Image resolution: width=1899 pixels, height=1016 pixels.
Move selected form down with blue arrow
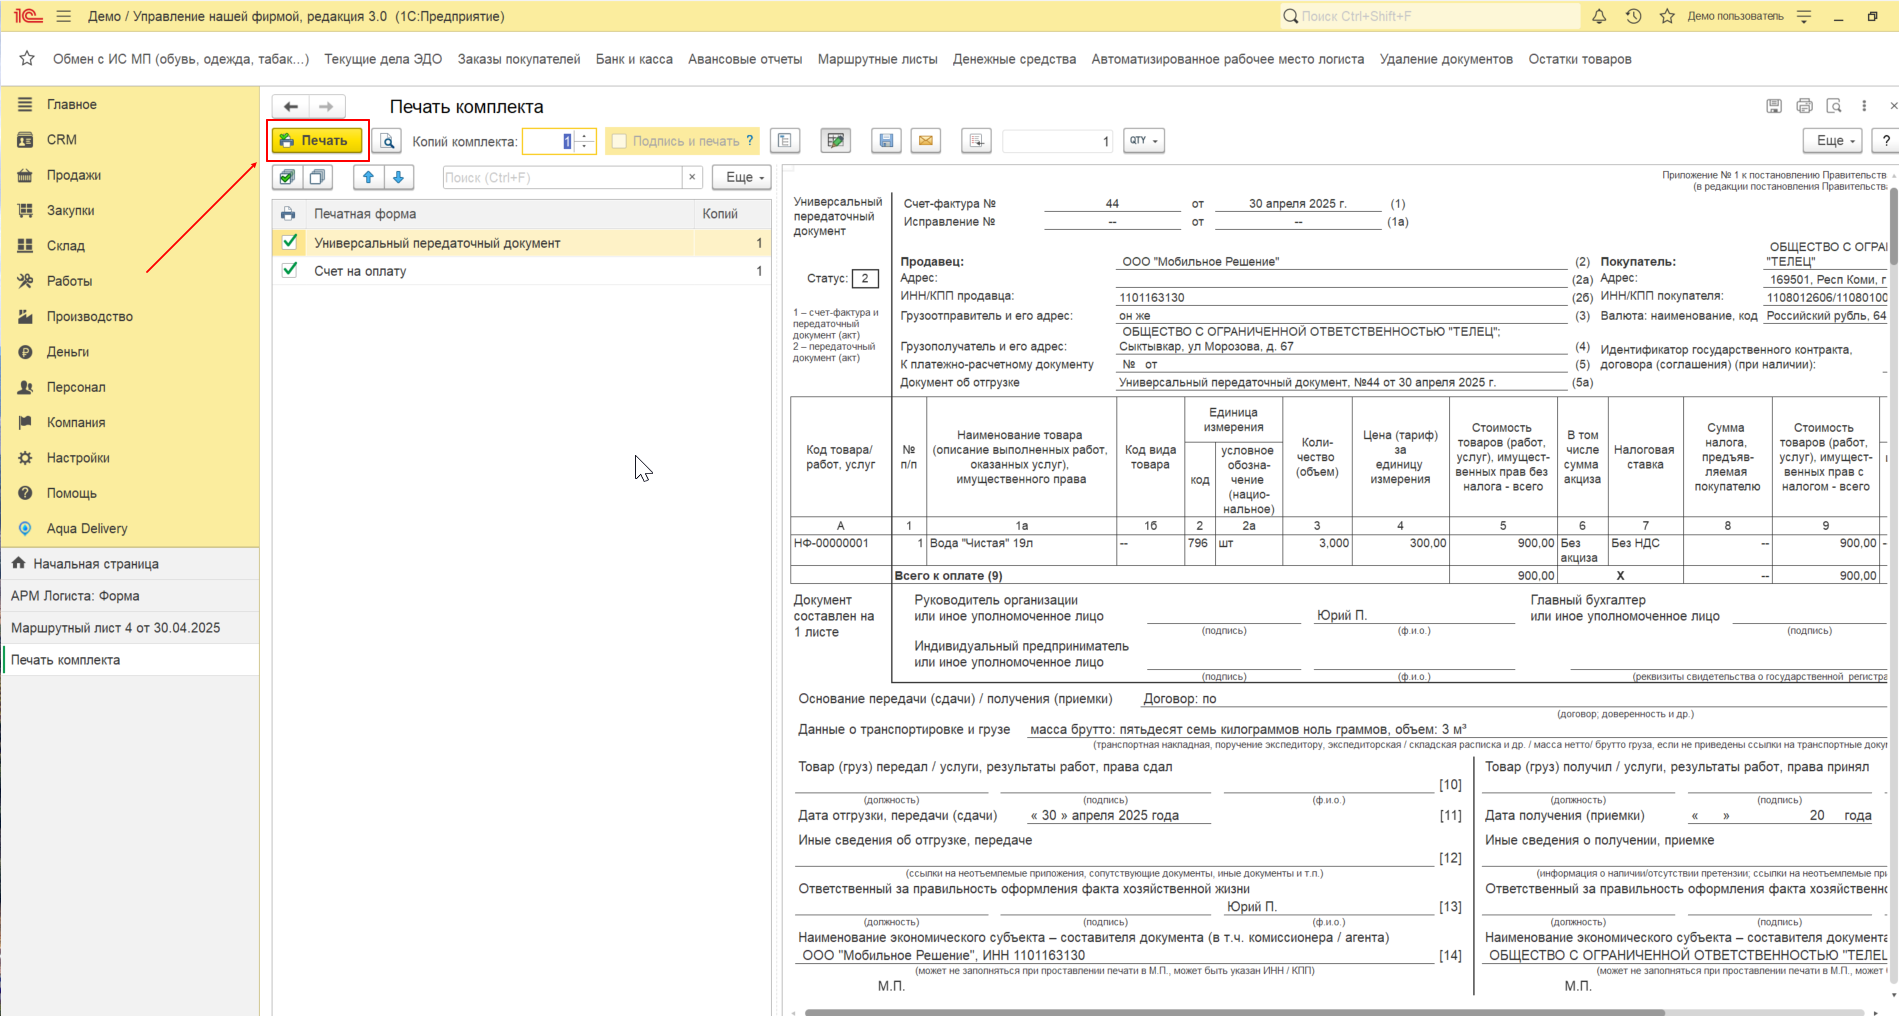pyautogui.click(x=398, y=177)
